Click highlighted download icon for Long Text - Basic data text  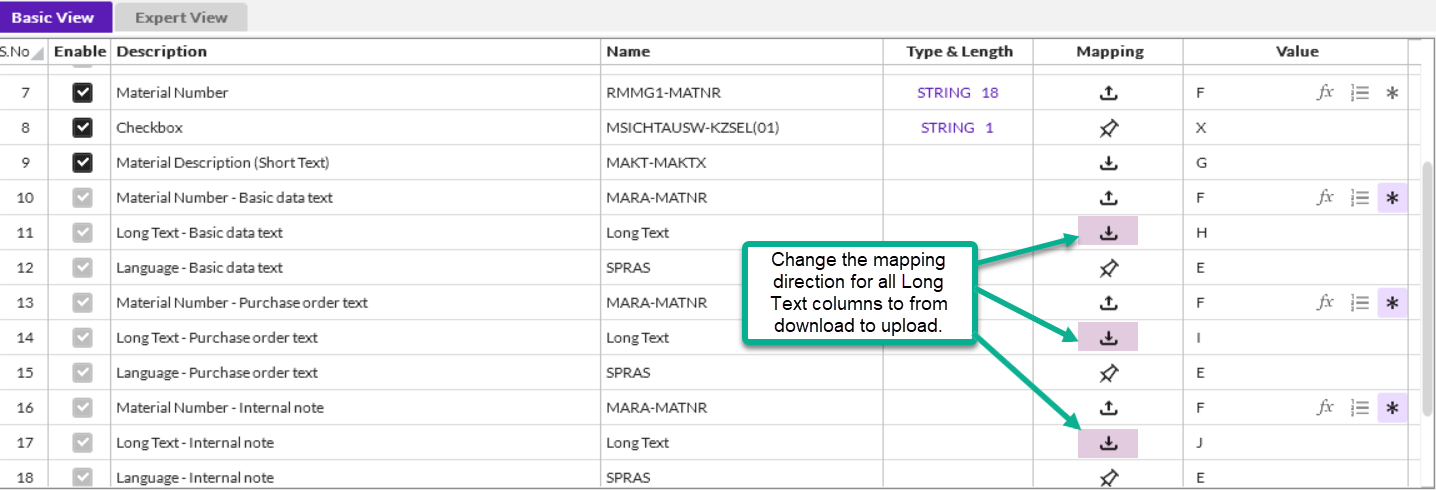(1108, 232)
